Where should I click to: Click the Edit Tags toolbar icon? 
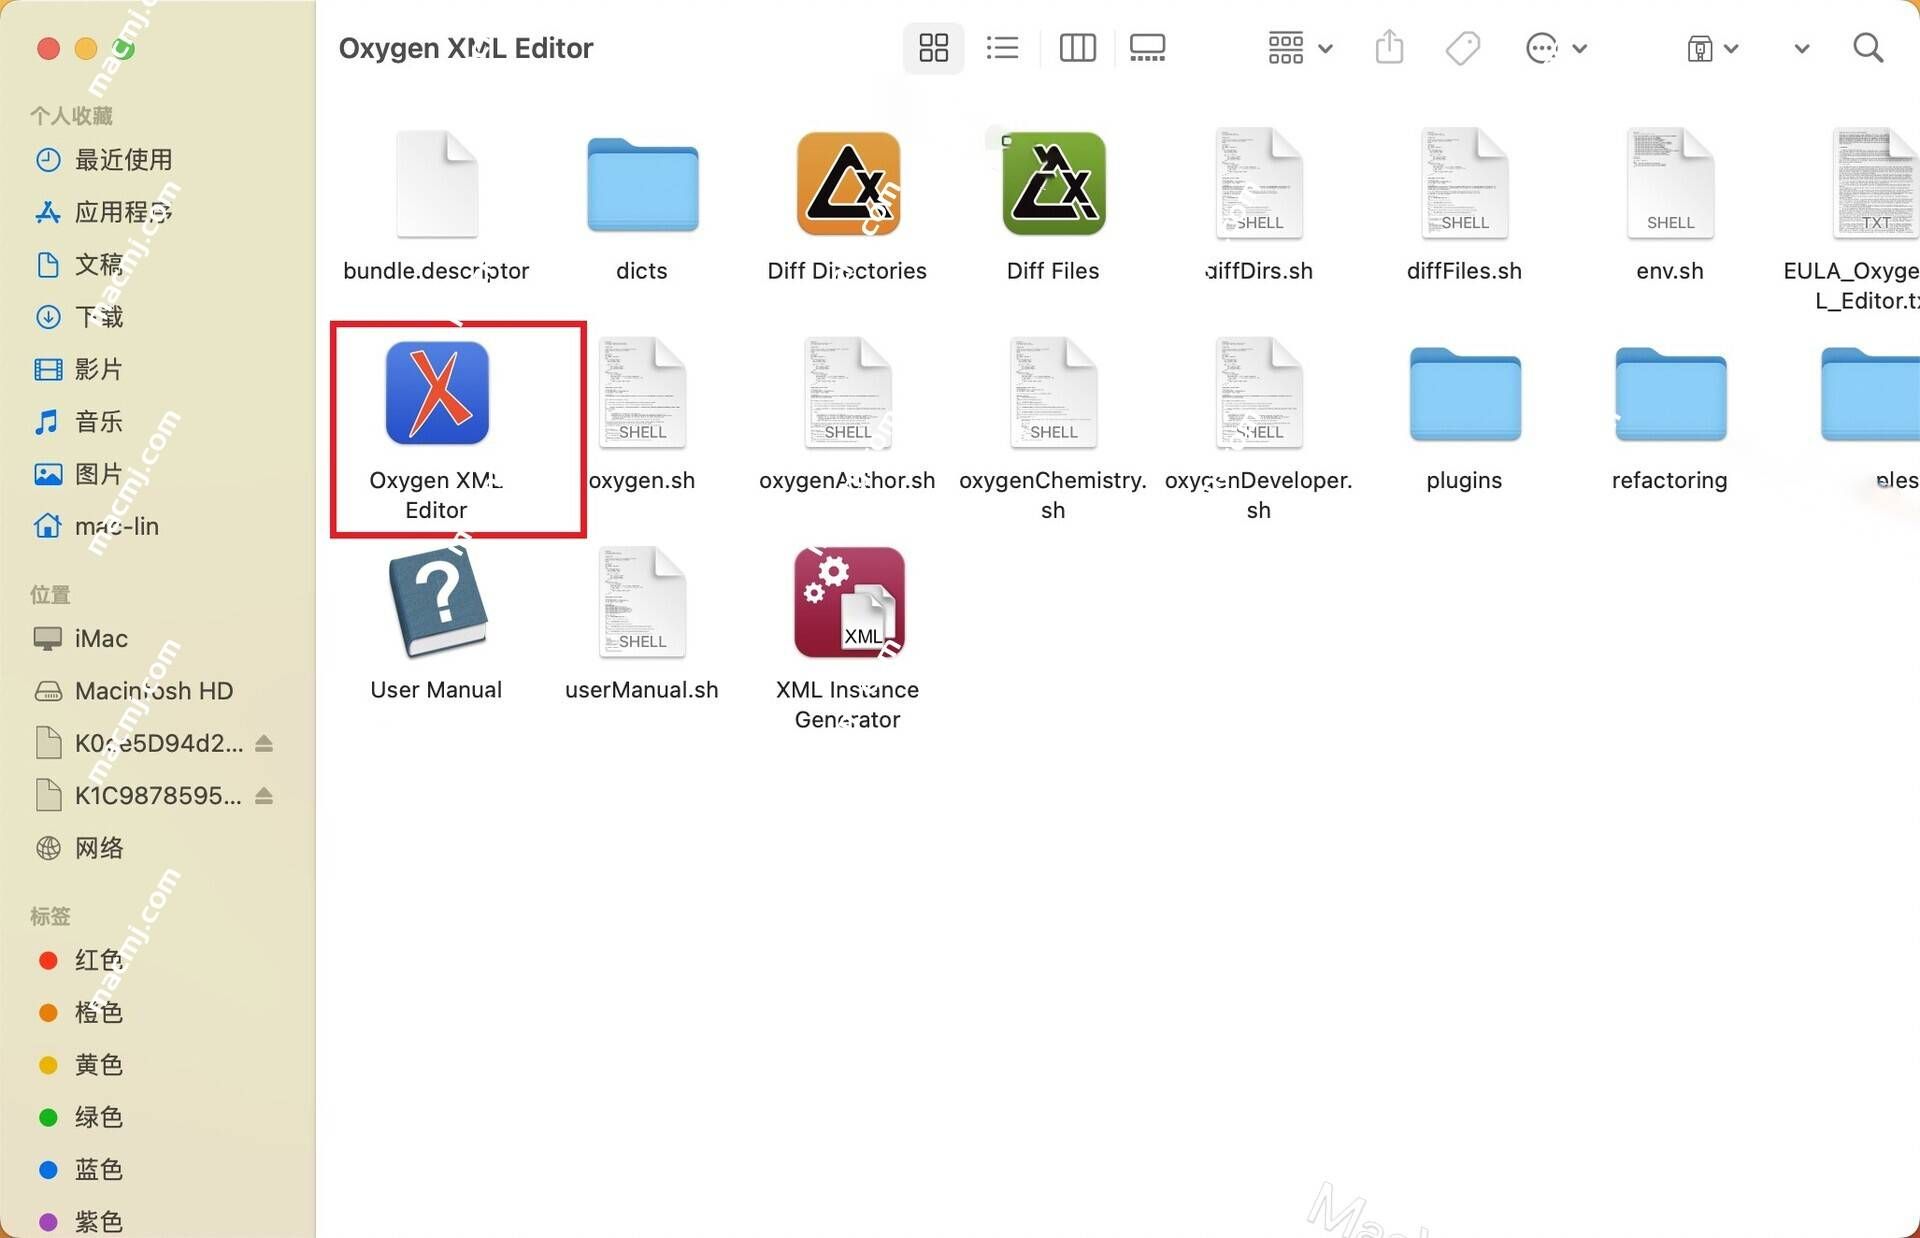[1462, 48]
